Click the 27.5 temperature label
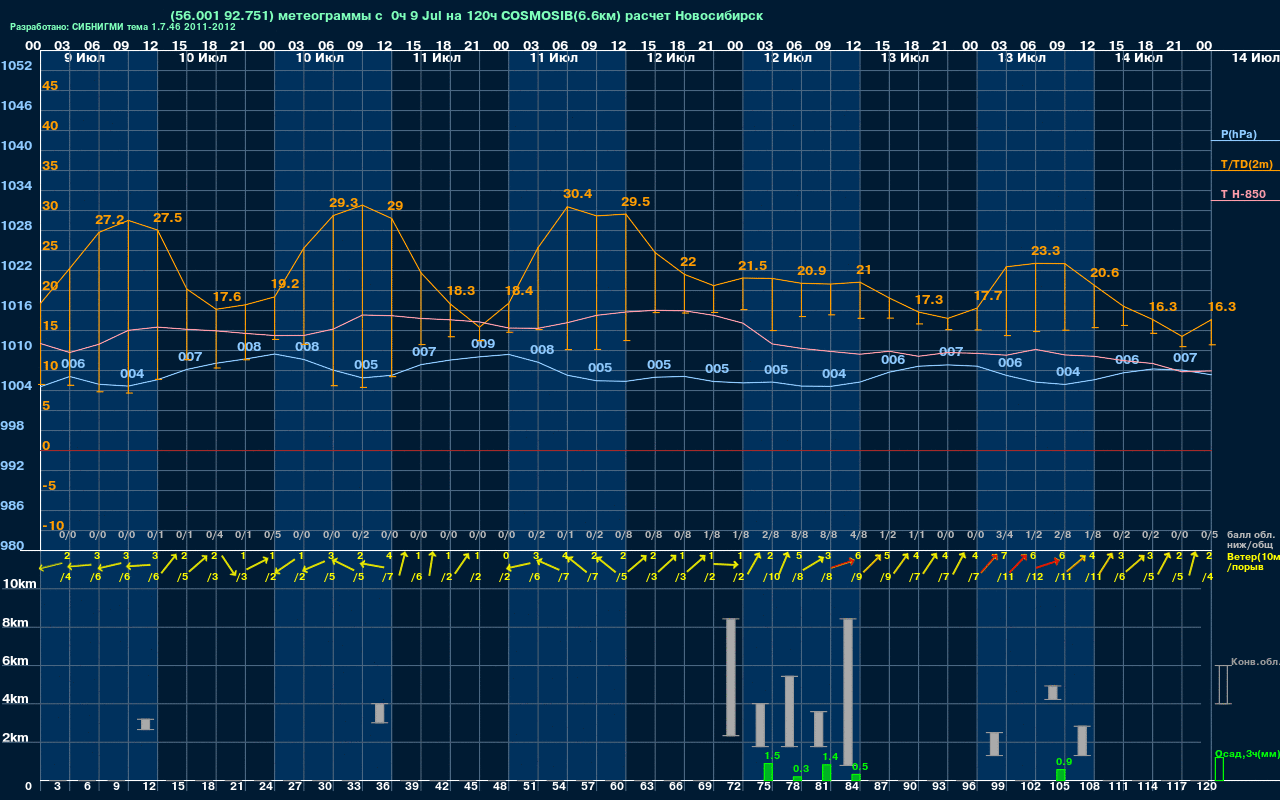Screen dimensions: 1280x800 point(167,218)
